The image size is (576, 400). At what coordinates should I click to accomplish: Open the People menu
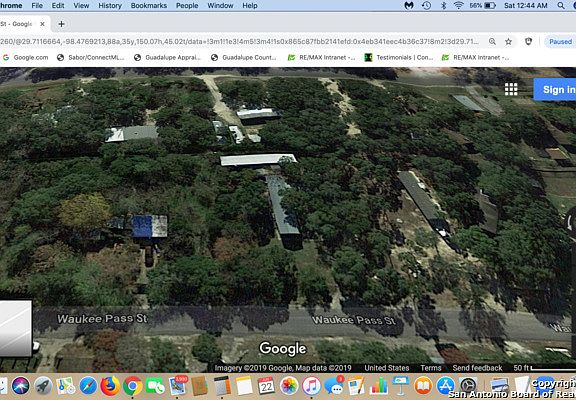(187, 6)
